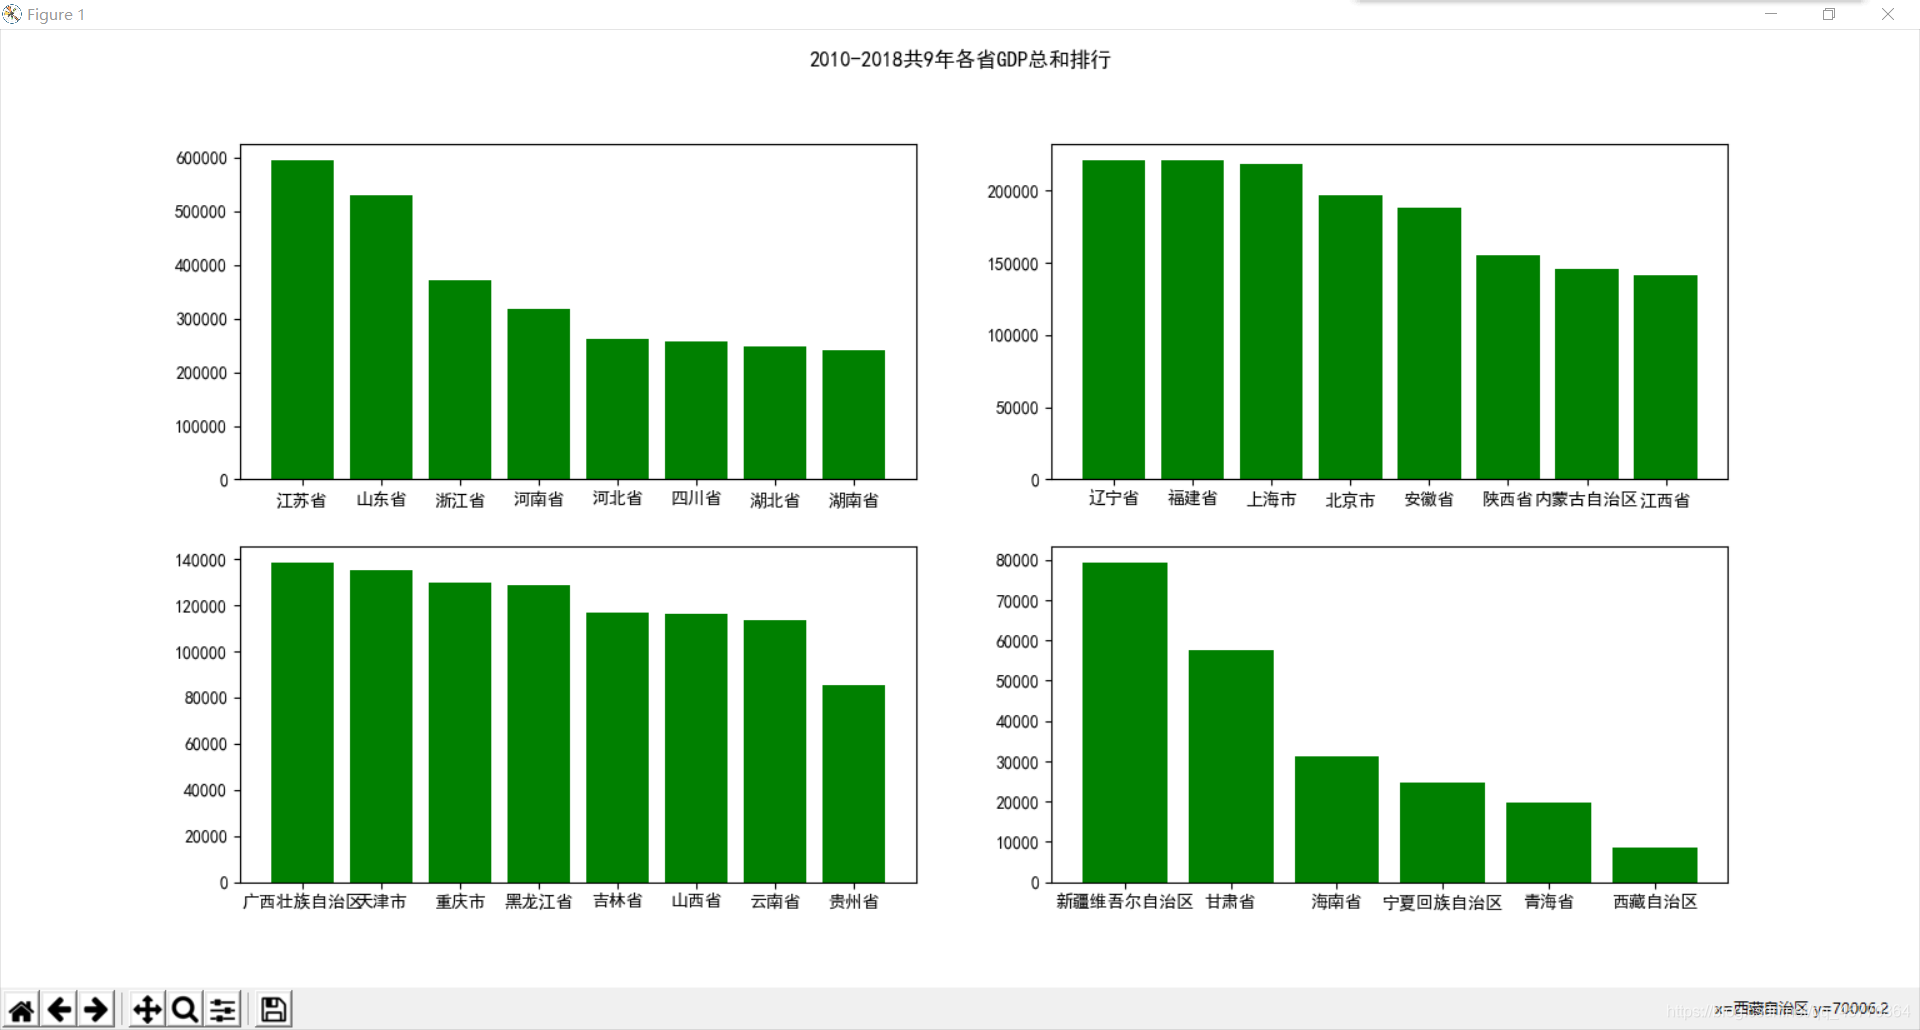Viewport: 1920px width, 1030px height.
Task: Restore down the Figure 1 window
Action: tap(1829, 14)
